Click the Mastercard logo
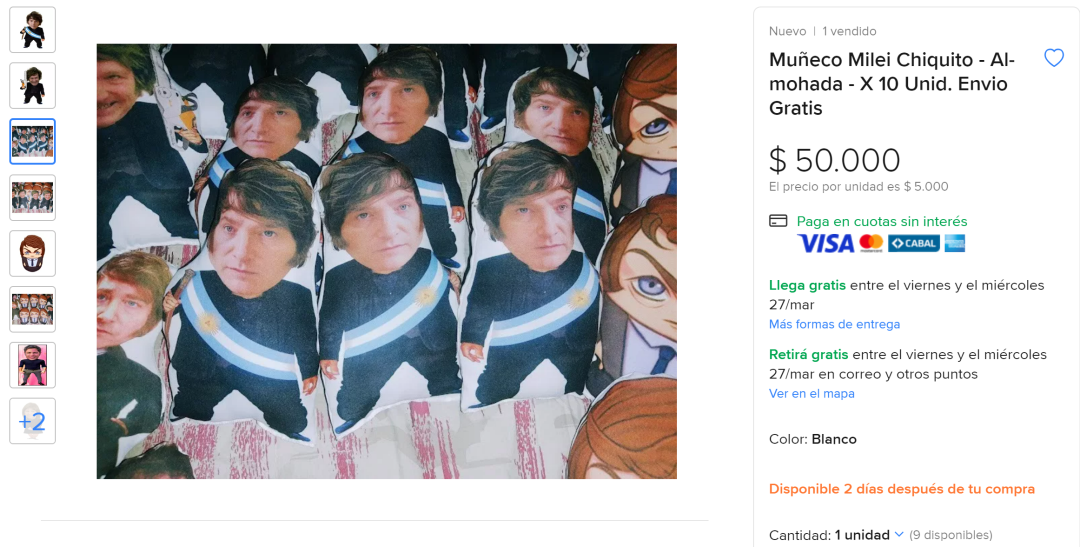 coord(871,243)
